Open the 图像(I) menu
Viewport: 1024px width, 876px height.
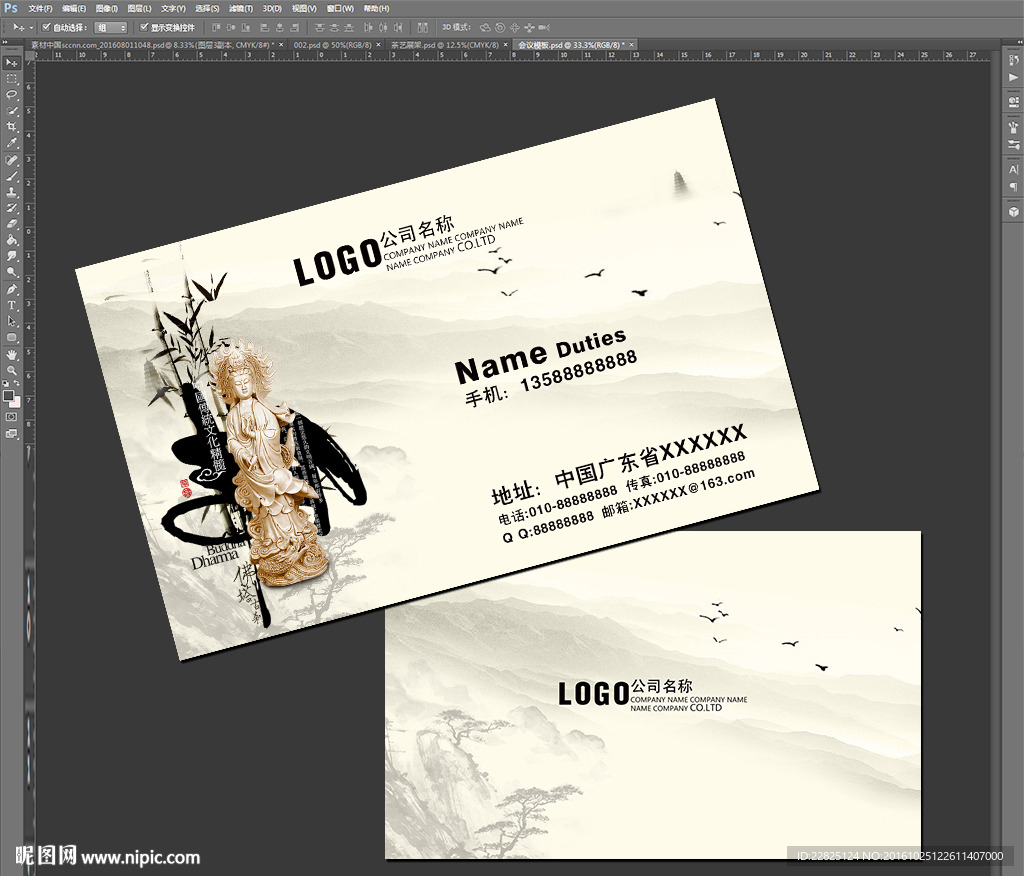pos(106,8)
